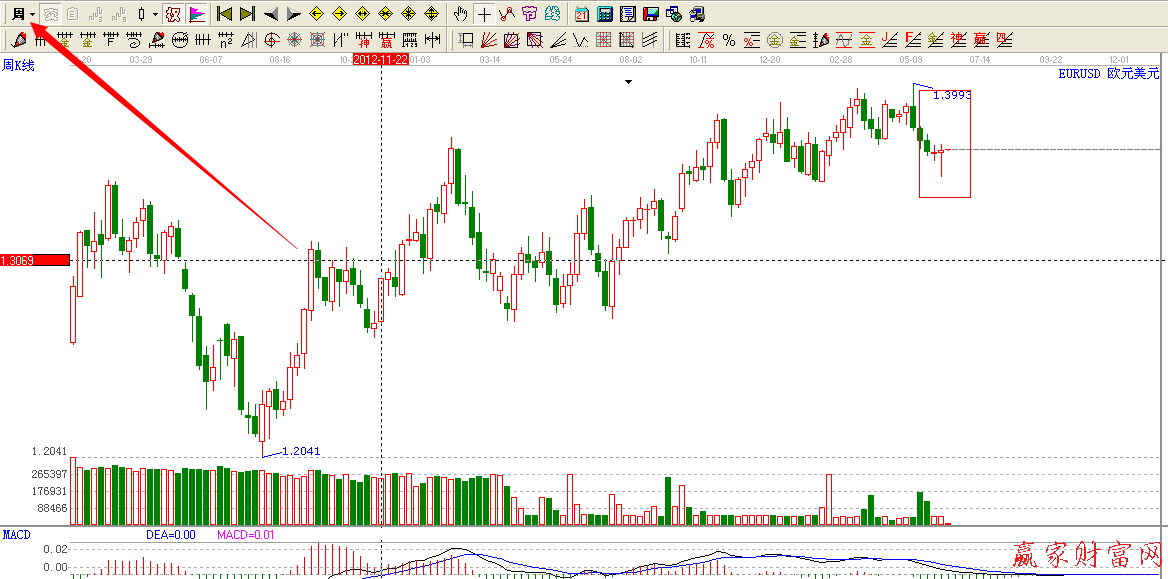Open the calculator icon
The image size is (1168, 579).
(605, 14)
